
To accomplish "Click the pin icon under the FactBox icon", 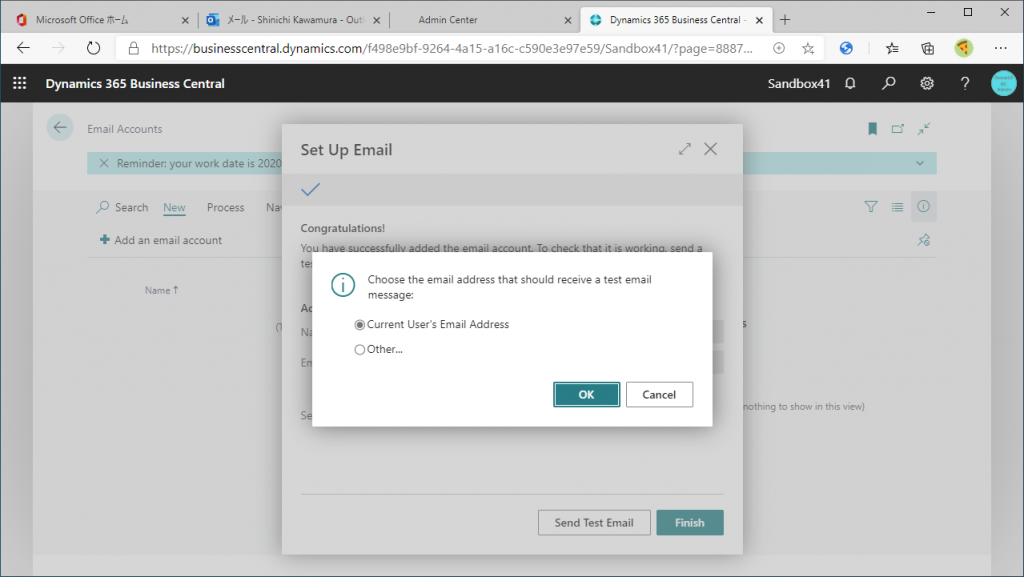I will click(x=923, y=240).
